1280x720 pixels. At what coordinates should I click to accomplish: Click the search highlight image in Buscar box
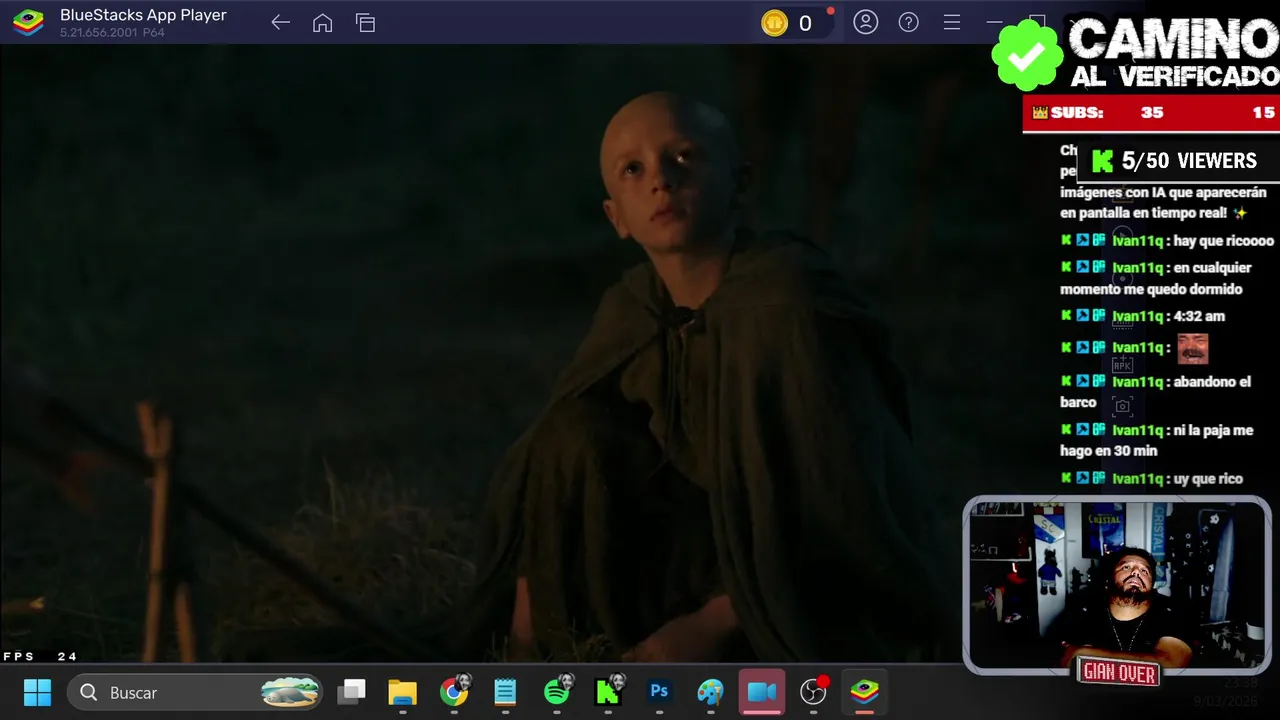[x=290, y=692]
